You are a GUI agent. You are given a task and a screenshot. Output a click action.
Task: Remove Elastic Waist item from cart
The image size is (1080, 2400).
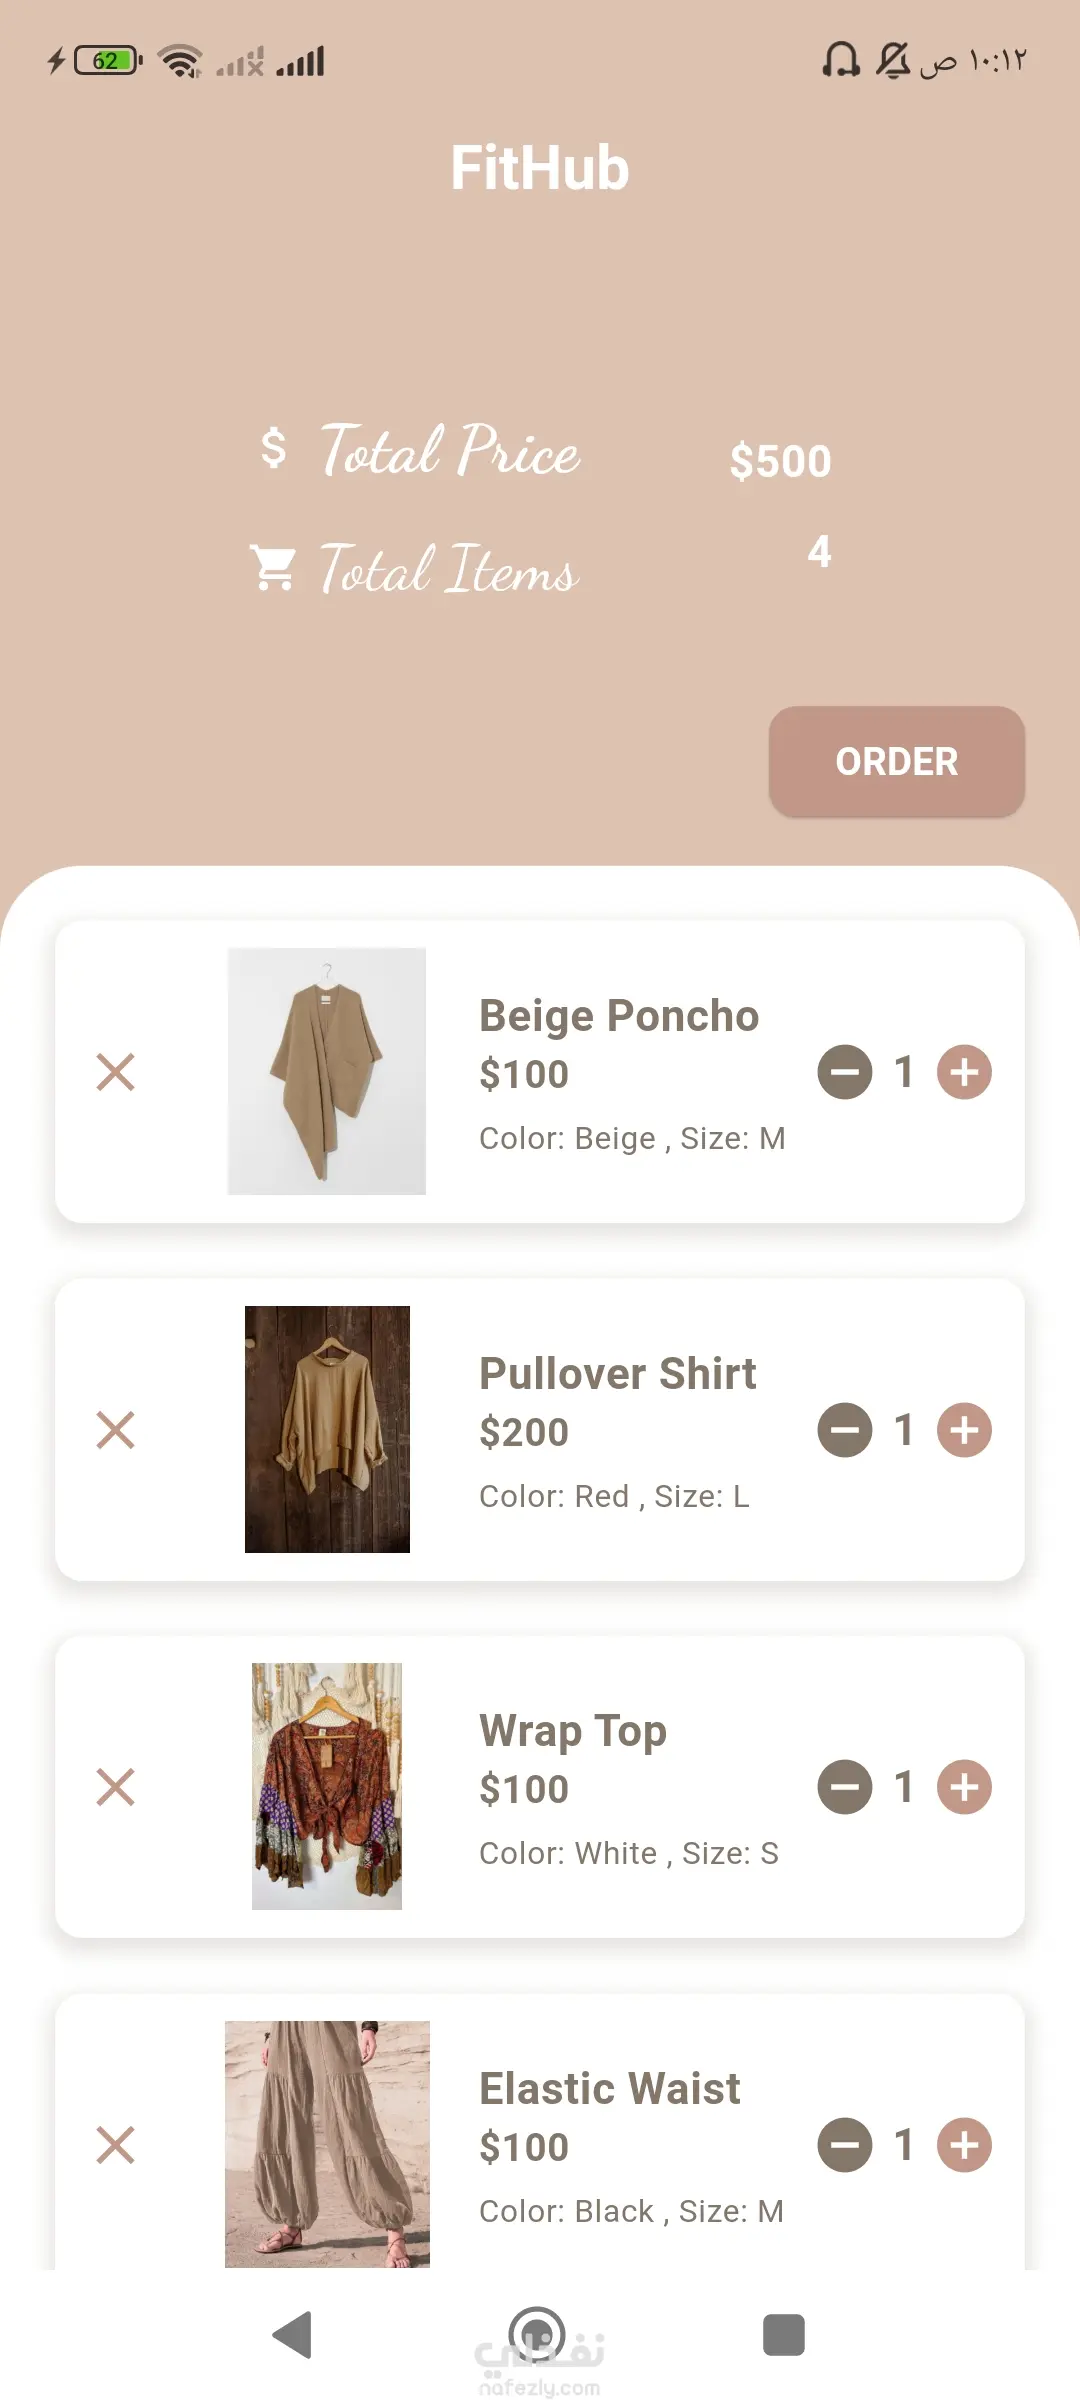115,2145
